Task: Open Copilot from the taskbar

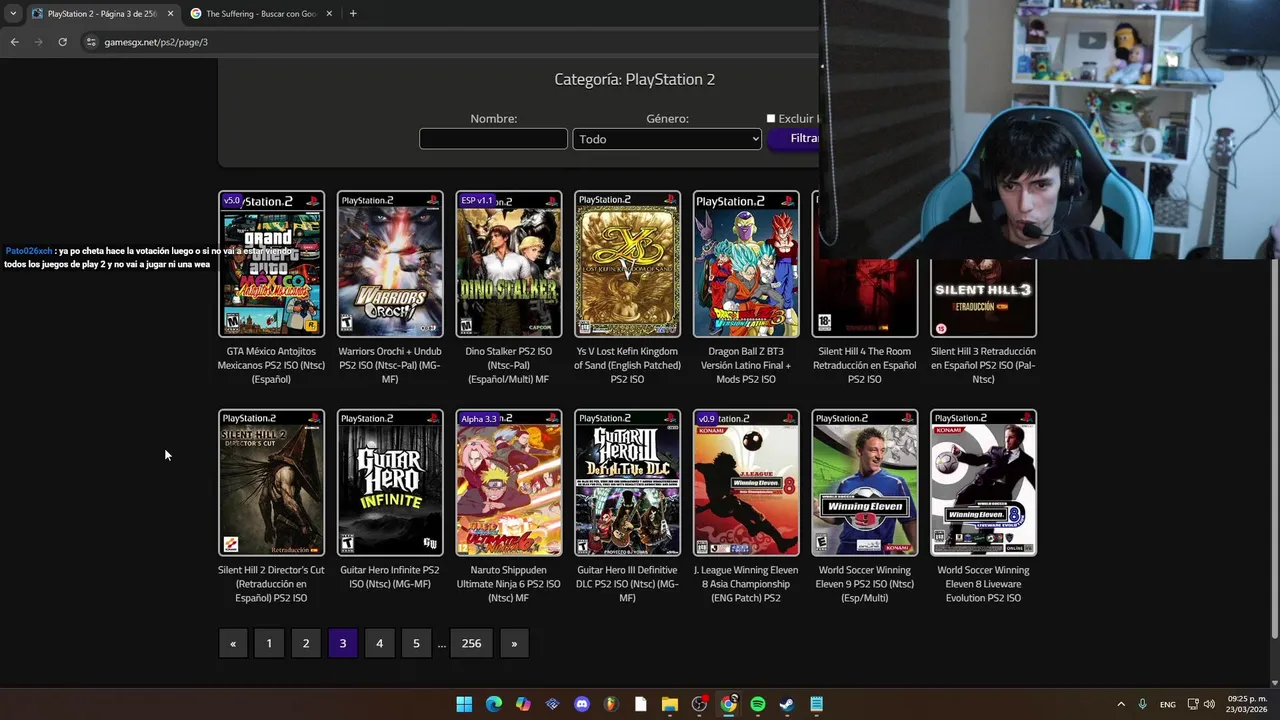Action: [523, 704]
